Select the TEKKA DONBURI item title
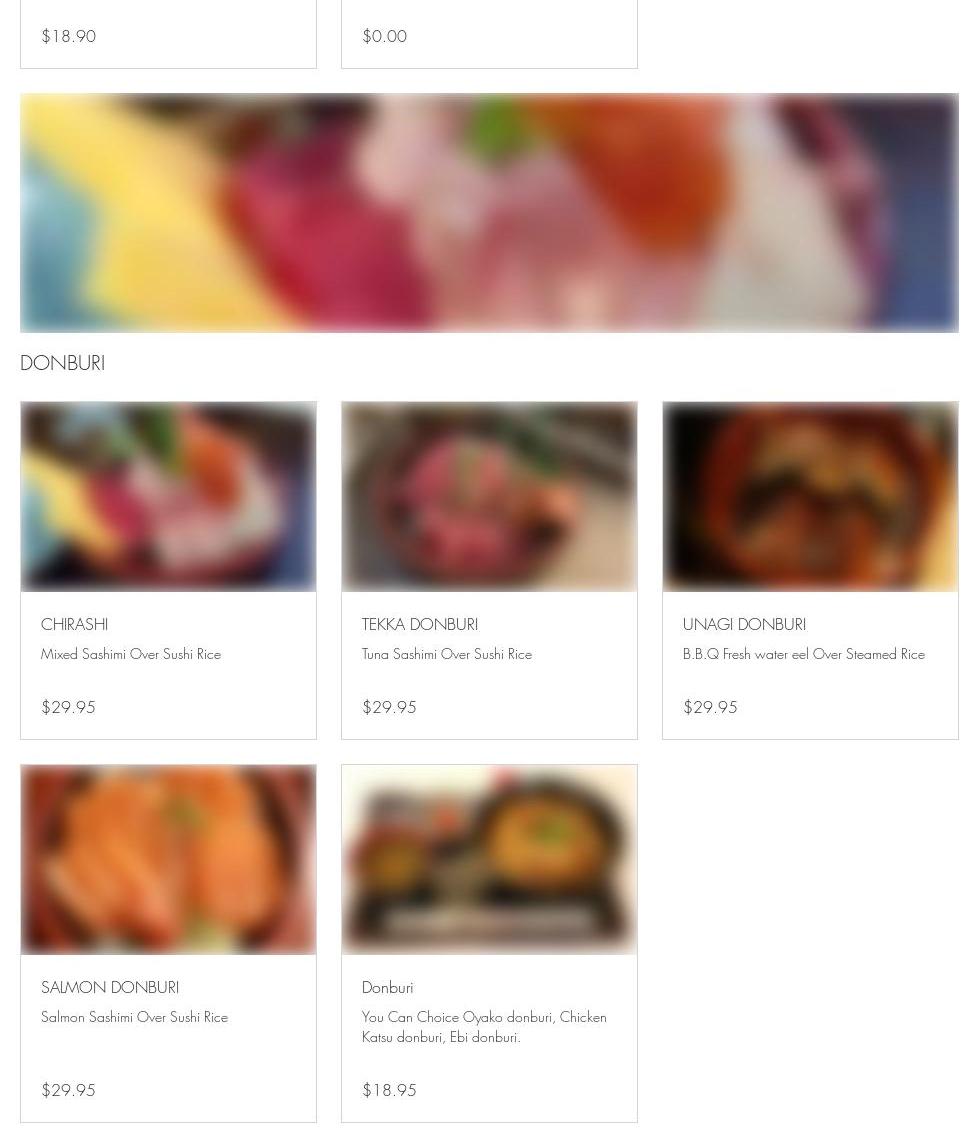Viewport: 965px width, 1135px height. coord(420,624)
